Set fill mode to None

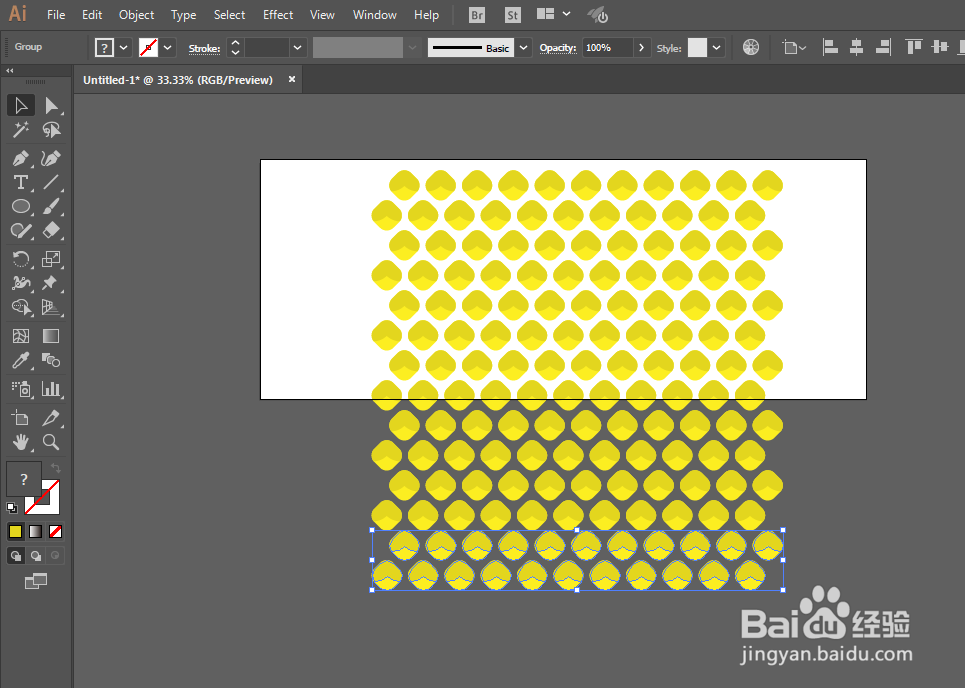click(55, 532)
